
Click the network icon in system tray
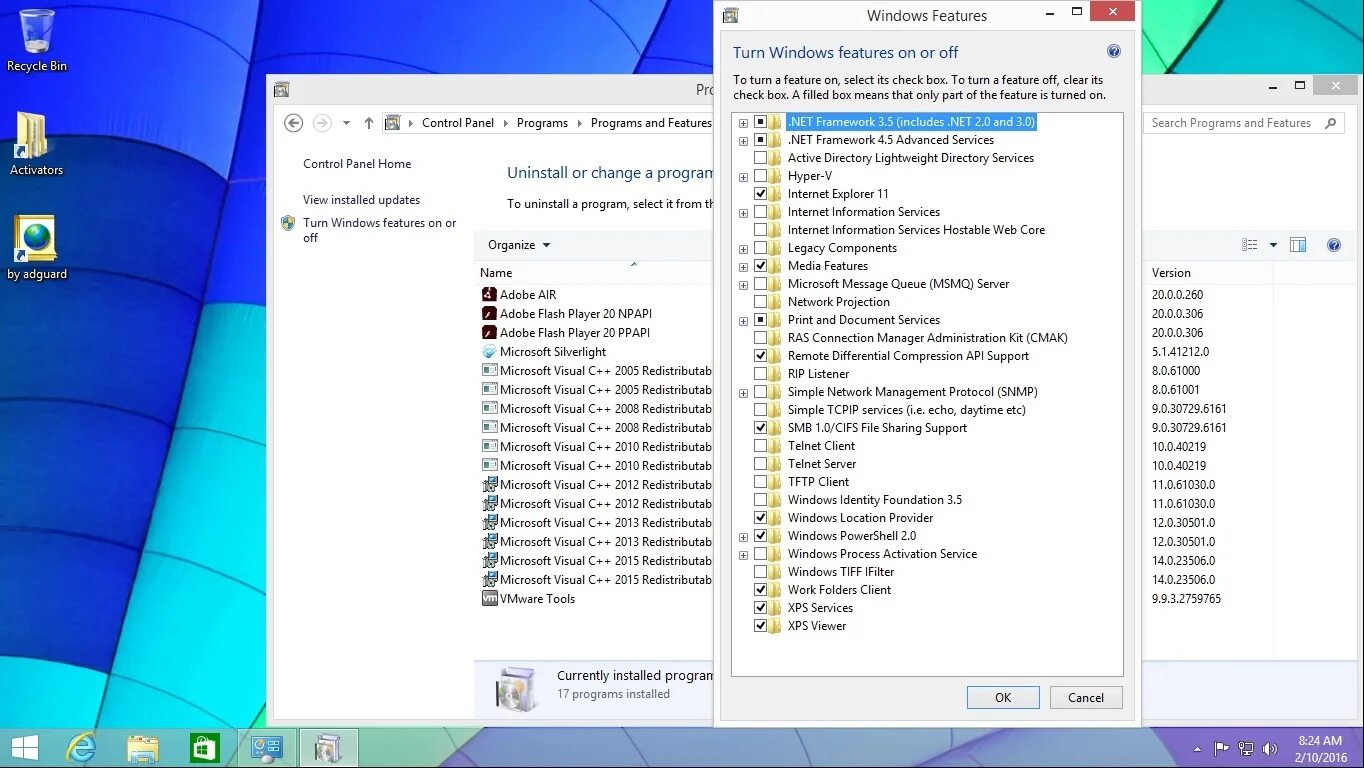click(x=1246, y=748)
